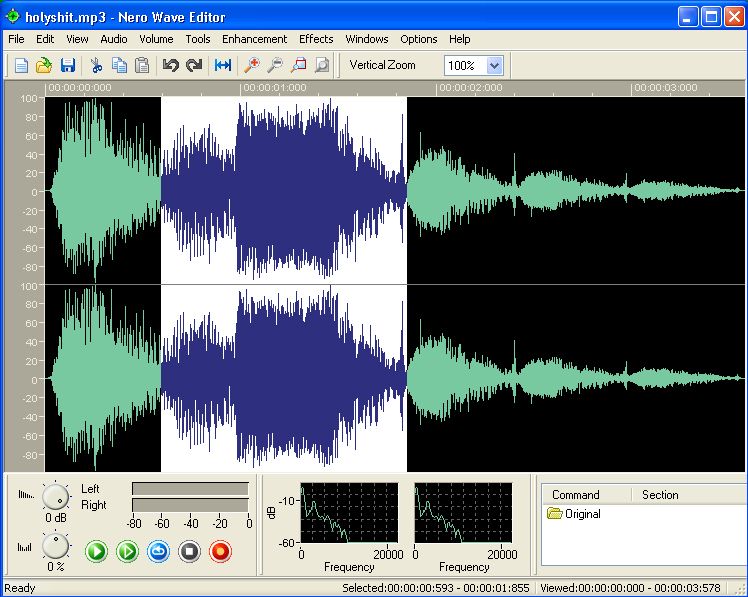The image size is (748, 597).
Task: Select the Original entry in the command list
Action: 582,514
